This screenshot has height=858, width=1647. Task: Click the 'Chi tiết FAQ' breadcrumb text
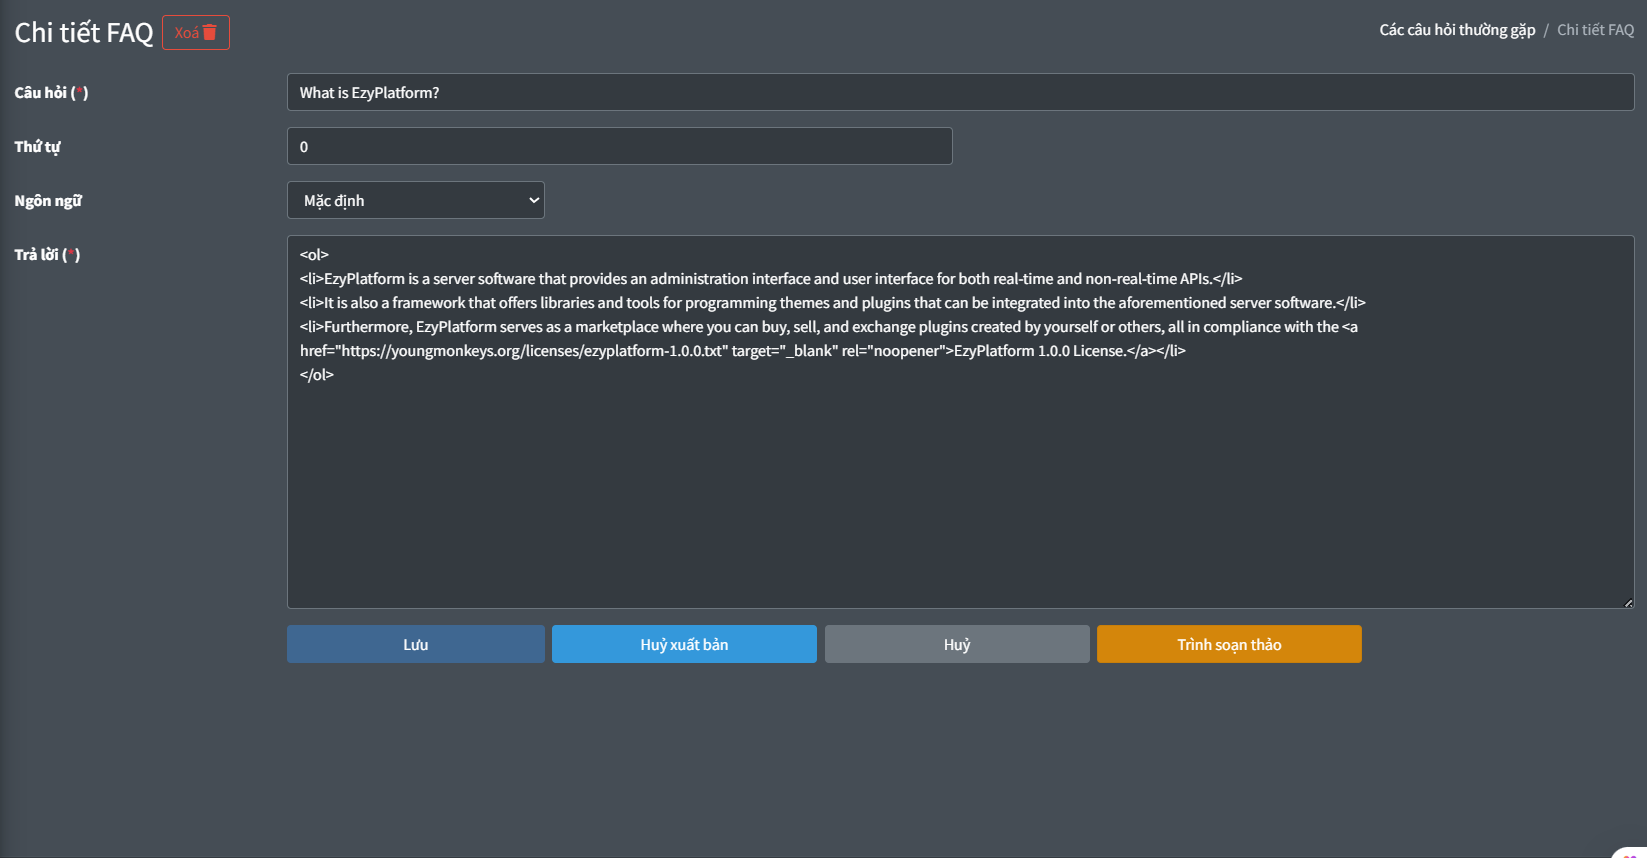(1595, 30)
